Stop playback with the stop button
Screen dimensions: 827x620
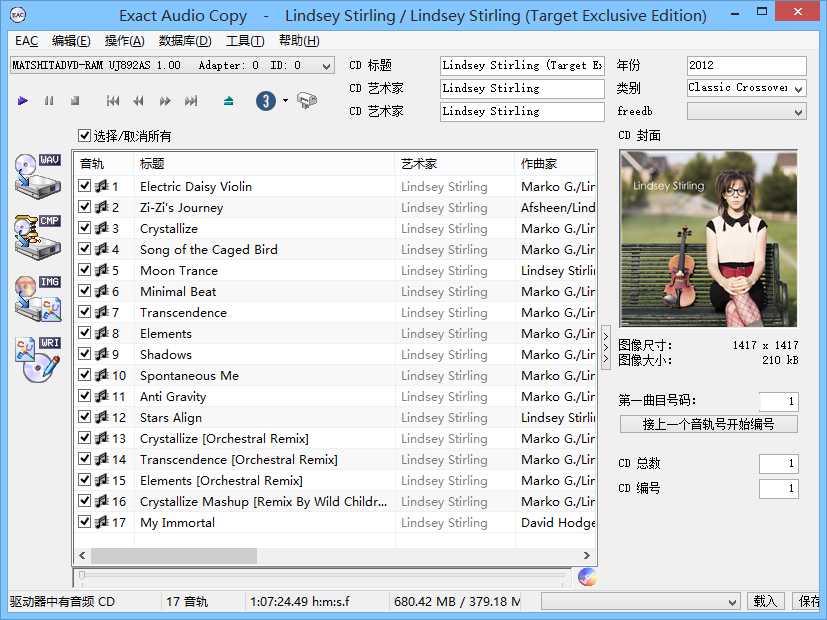click(x=75, y=100)
